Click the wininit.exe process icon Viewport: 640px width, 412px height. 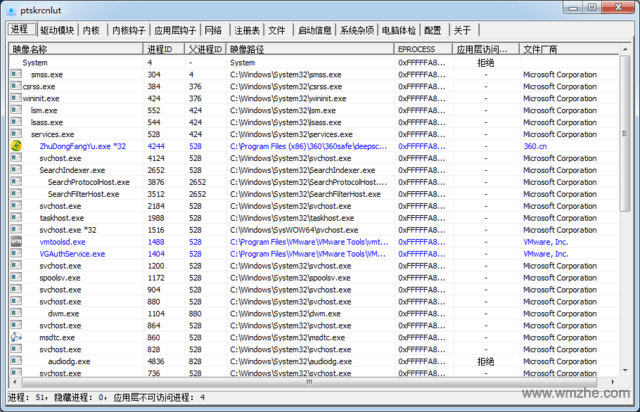[16, 98]
